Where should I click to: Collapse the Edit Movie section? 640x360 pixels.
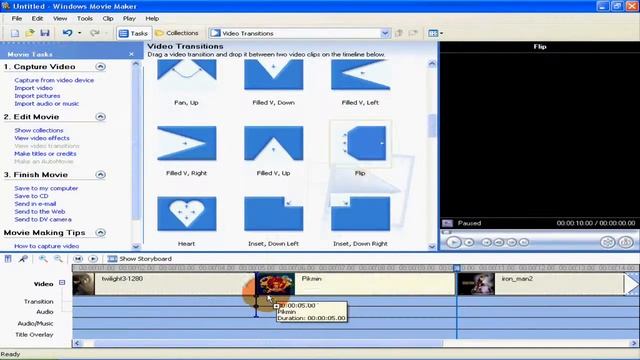click(100, 117)
